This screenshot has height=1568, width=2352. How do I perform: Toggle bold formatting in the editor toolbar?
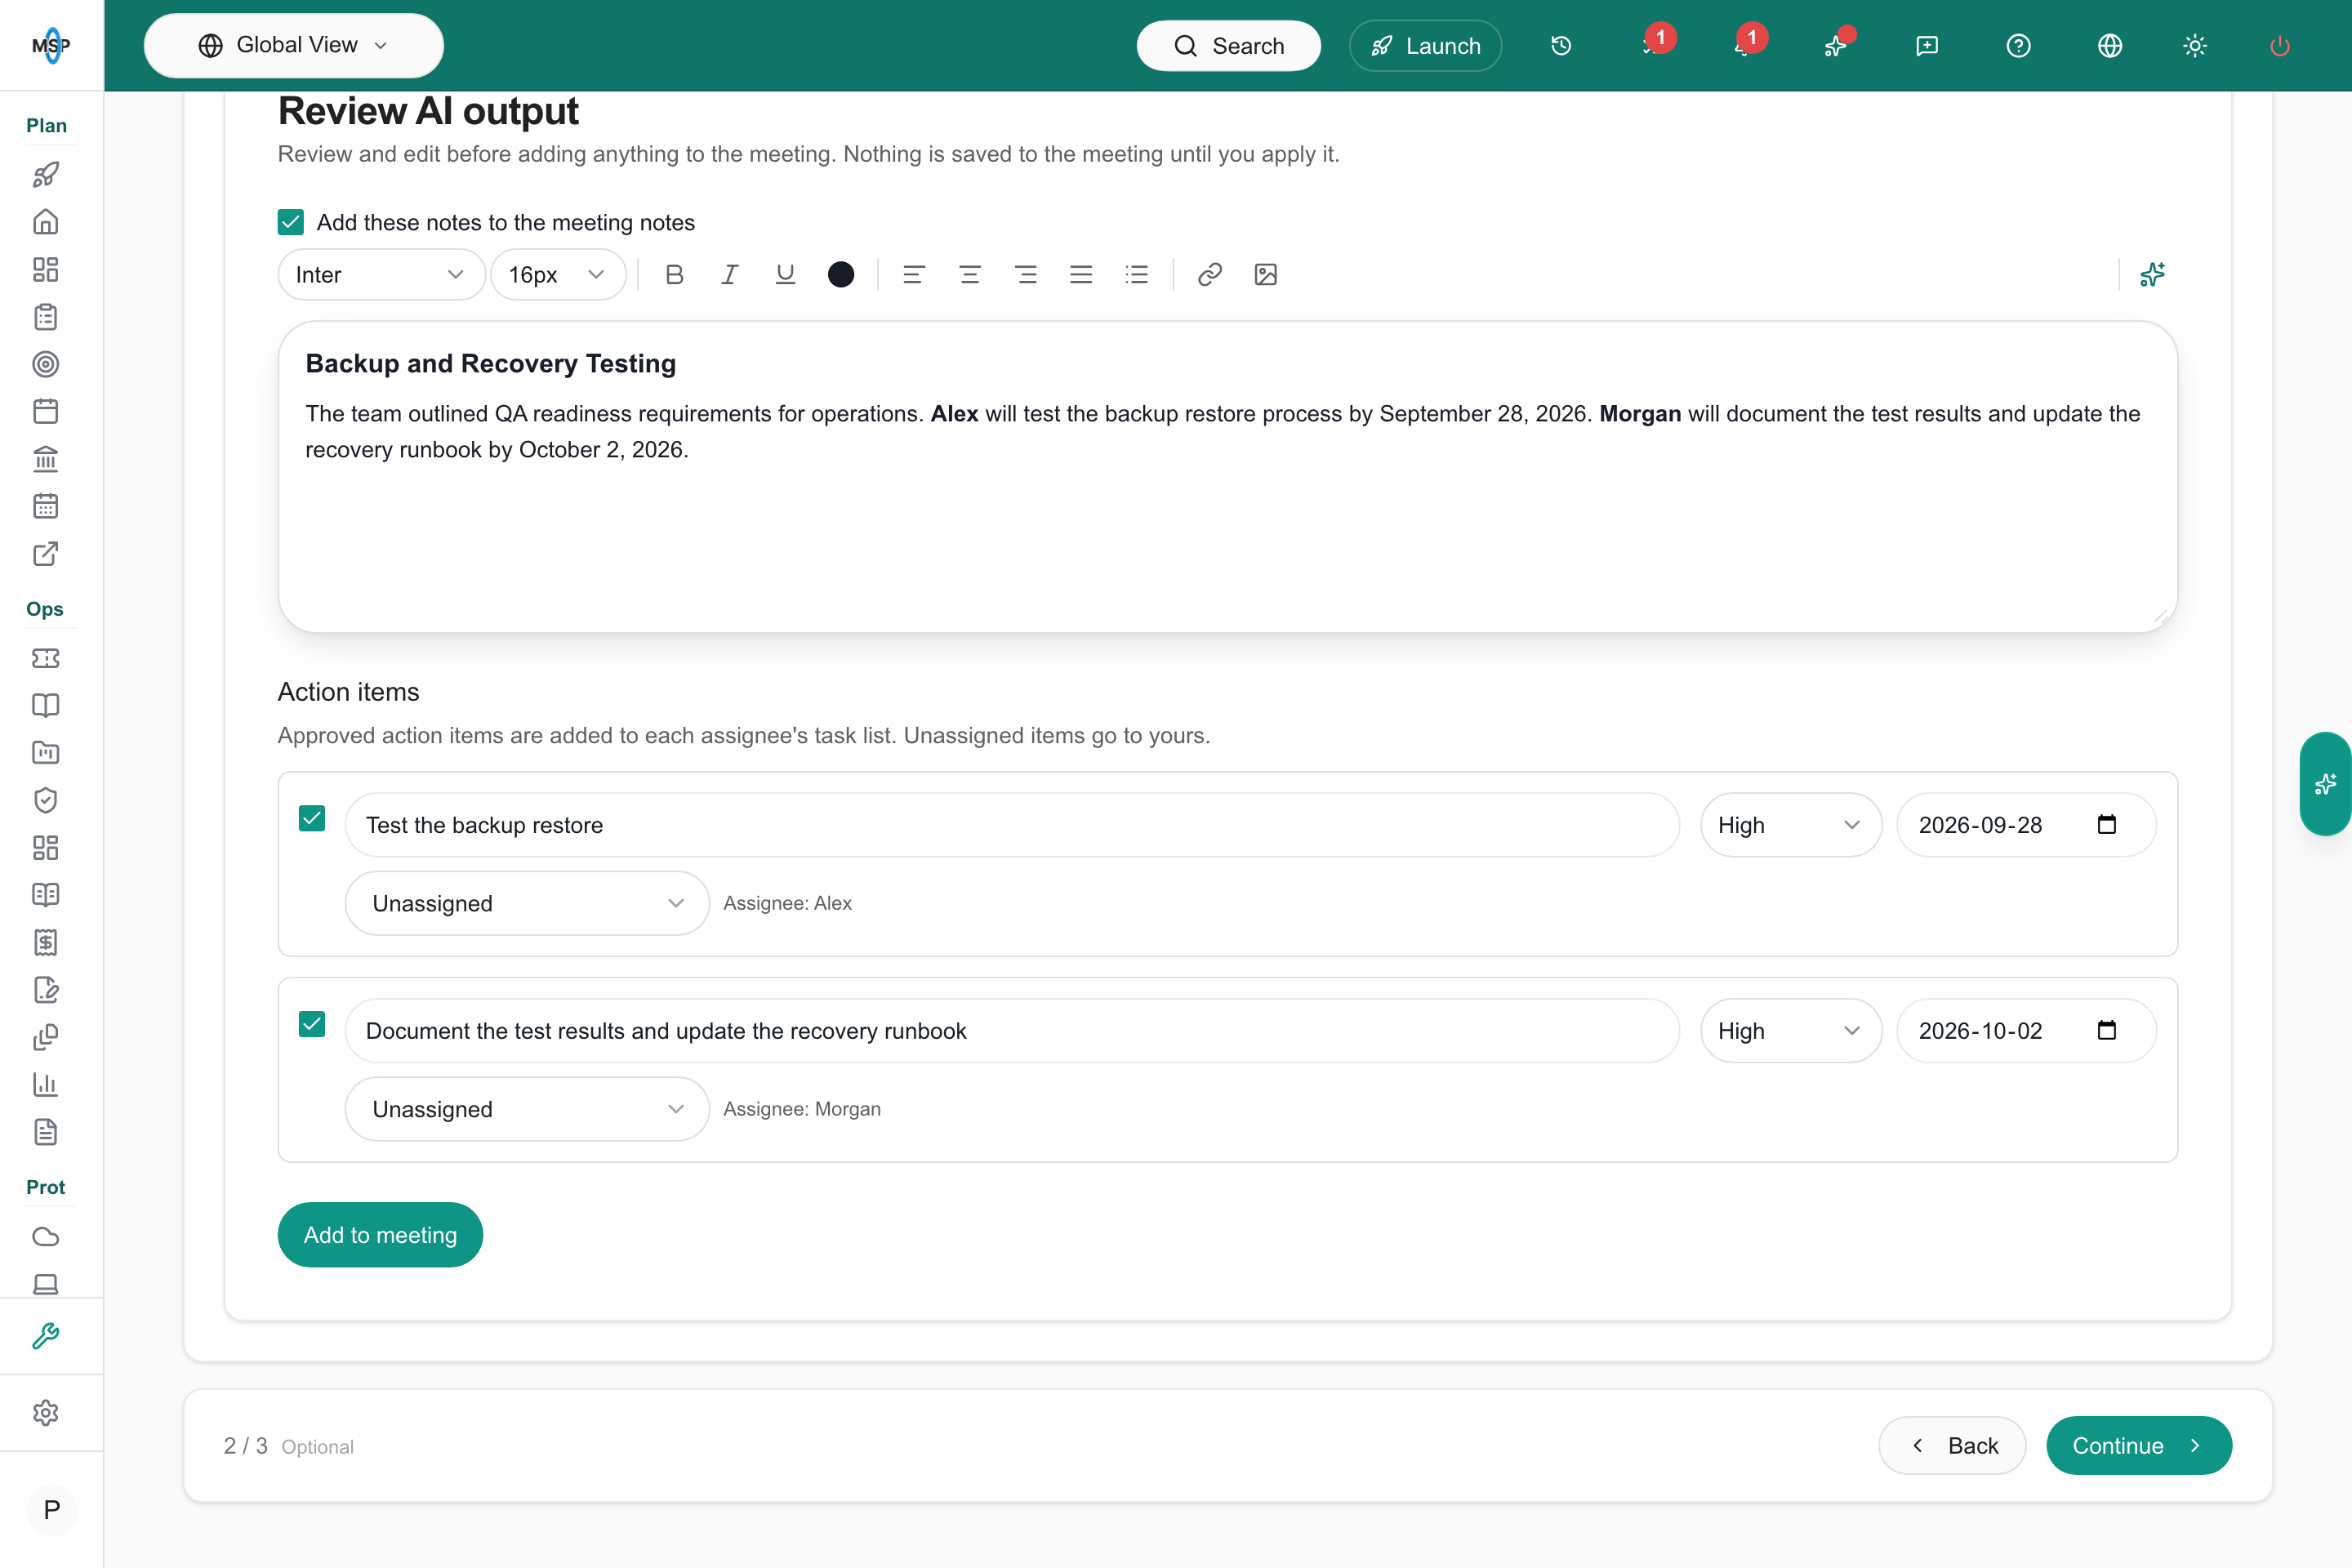coord(674,274)
